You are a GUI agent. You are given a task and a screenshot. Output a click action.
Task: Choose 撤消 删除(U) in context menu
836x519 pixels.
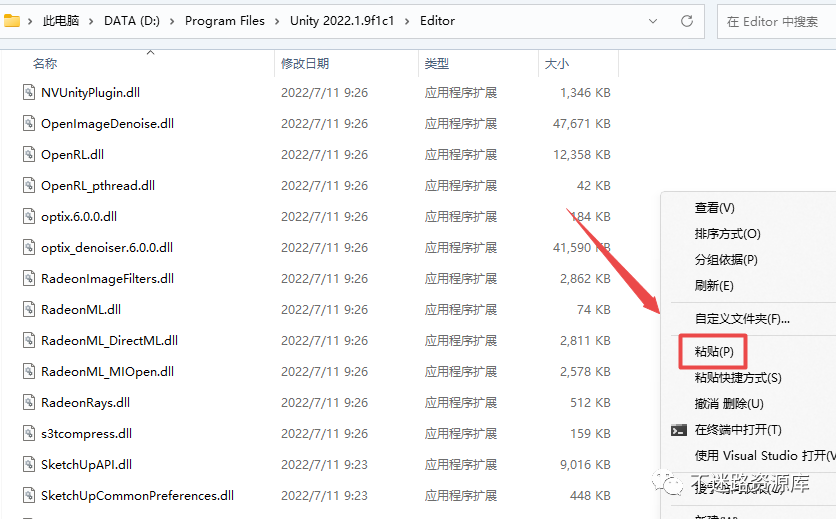pos(729,404)
